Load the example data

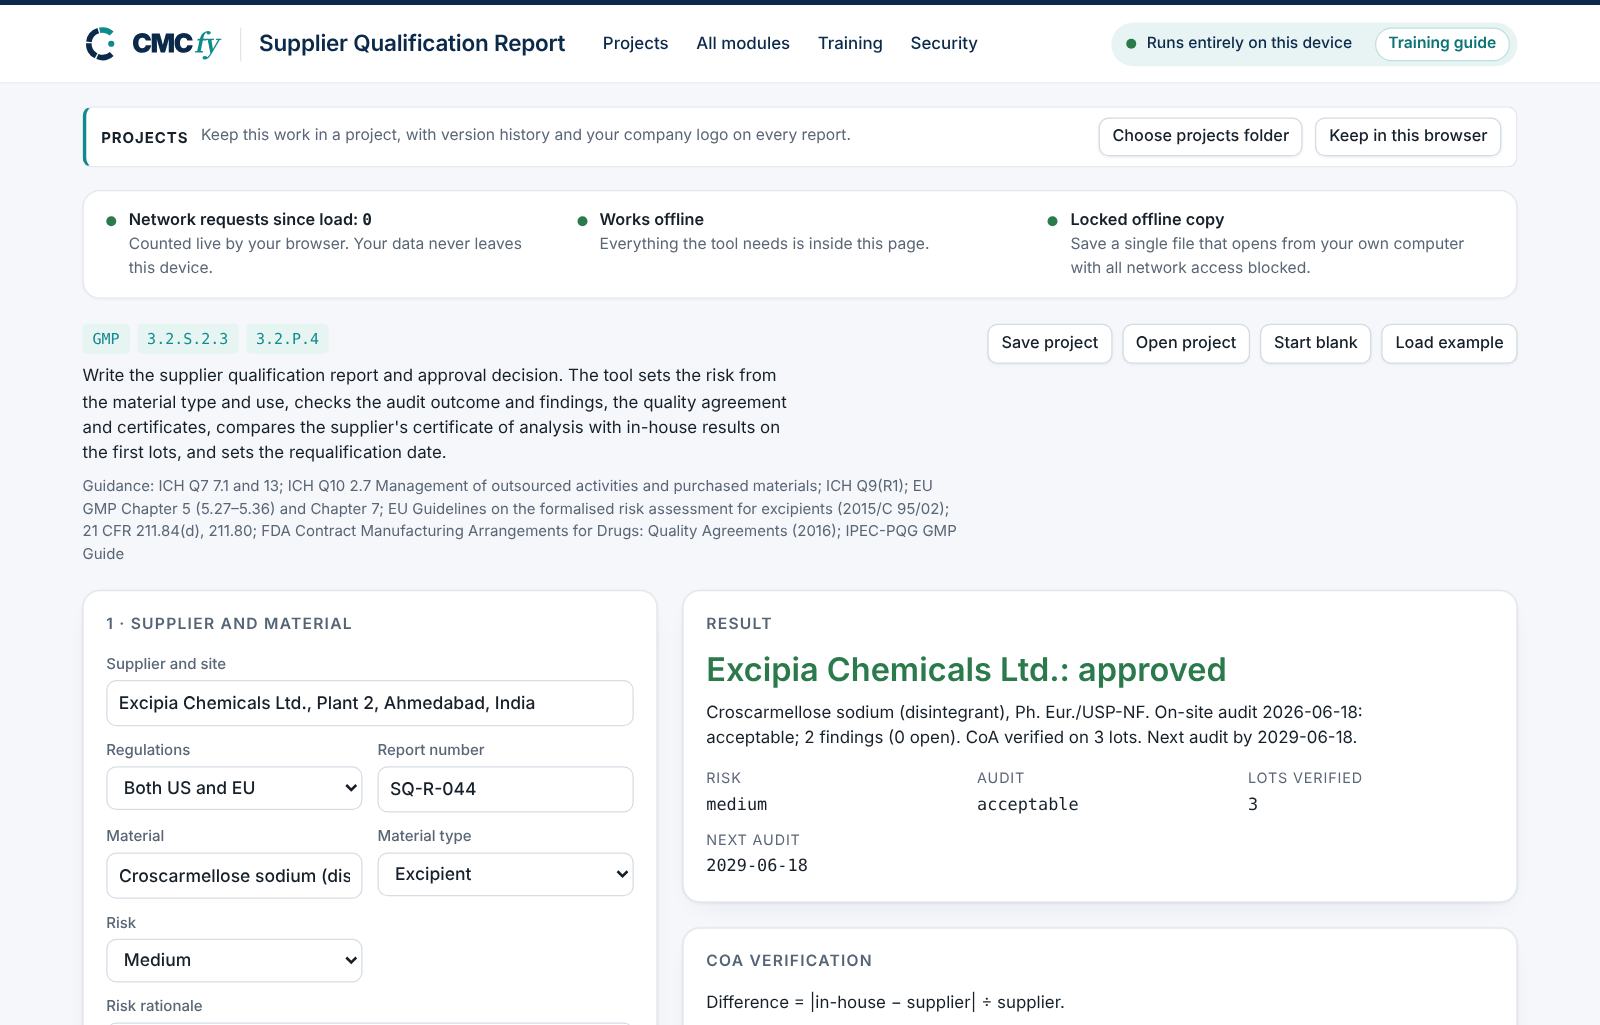click(x=1449, y=343)
